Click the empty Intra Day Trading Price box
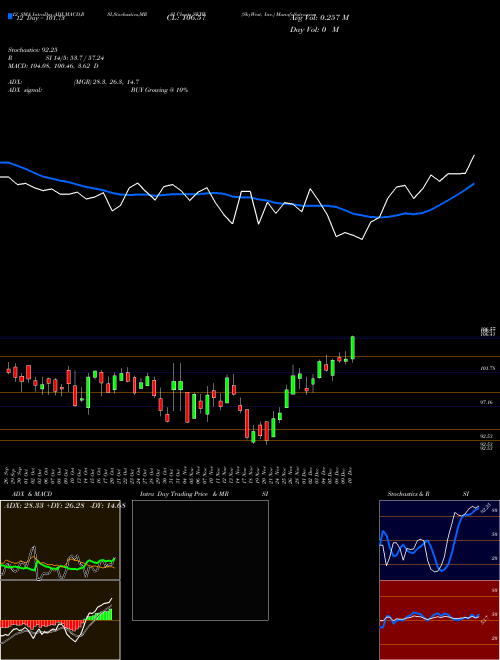 click(200, 560)
